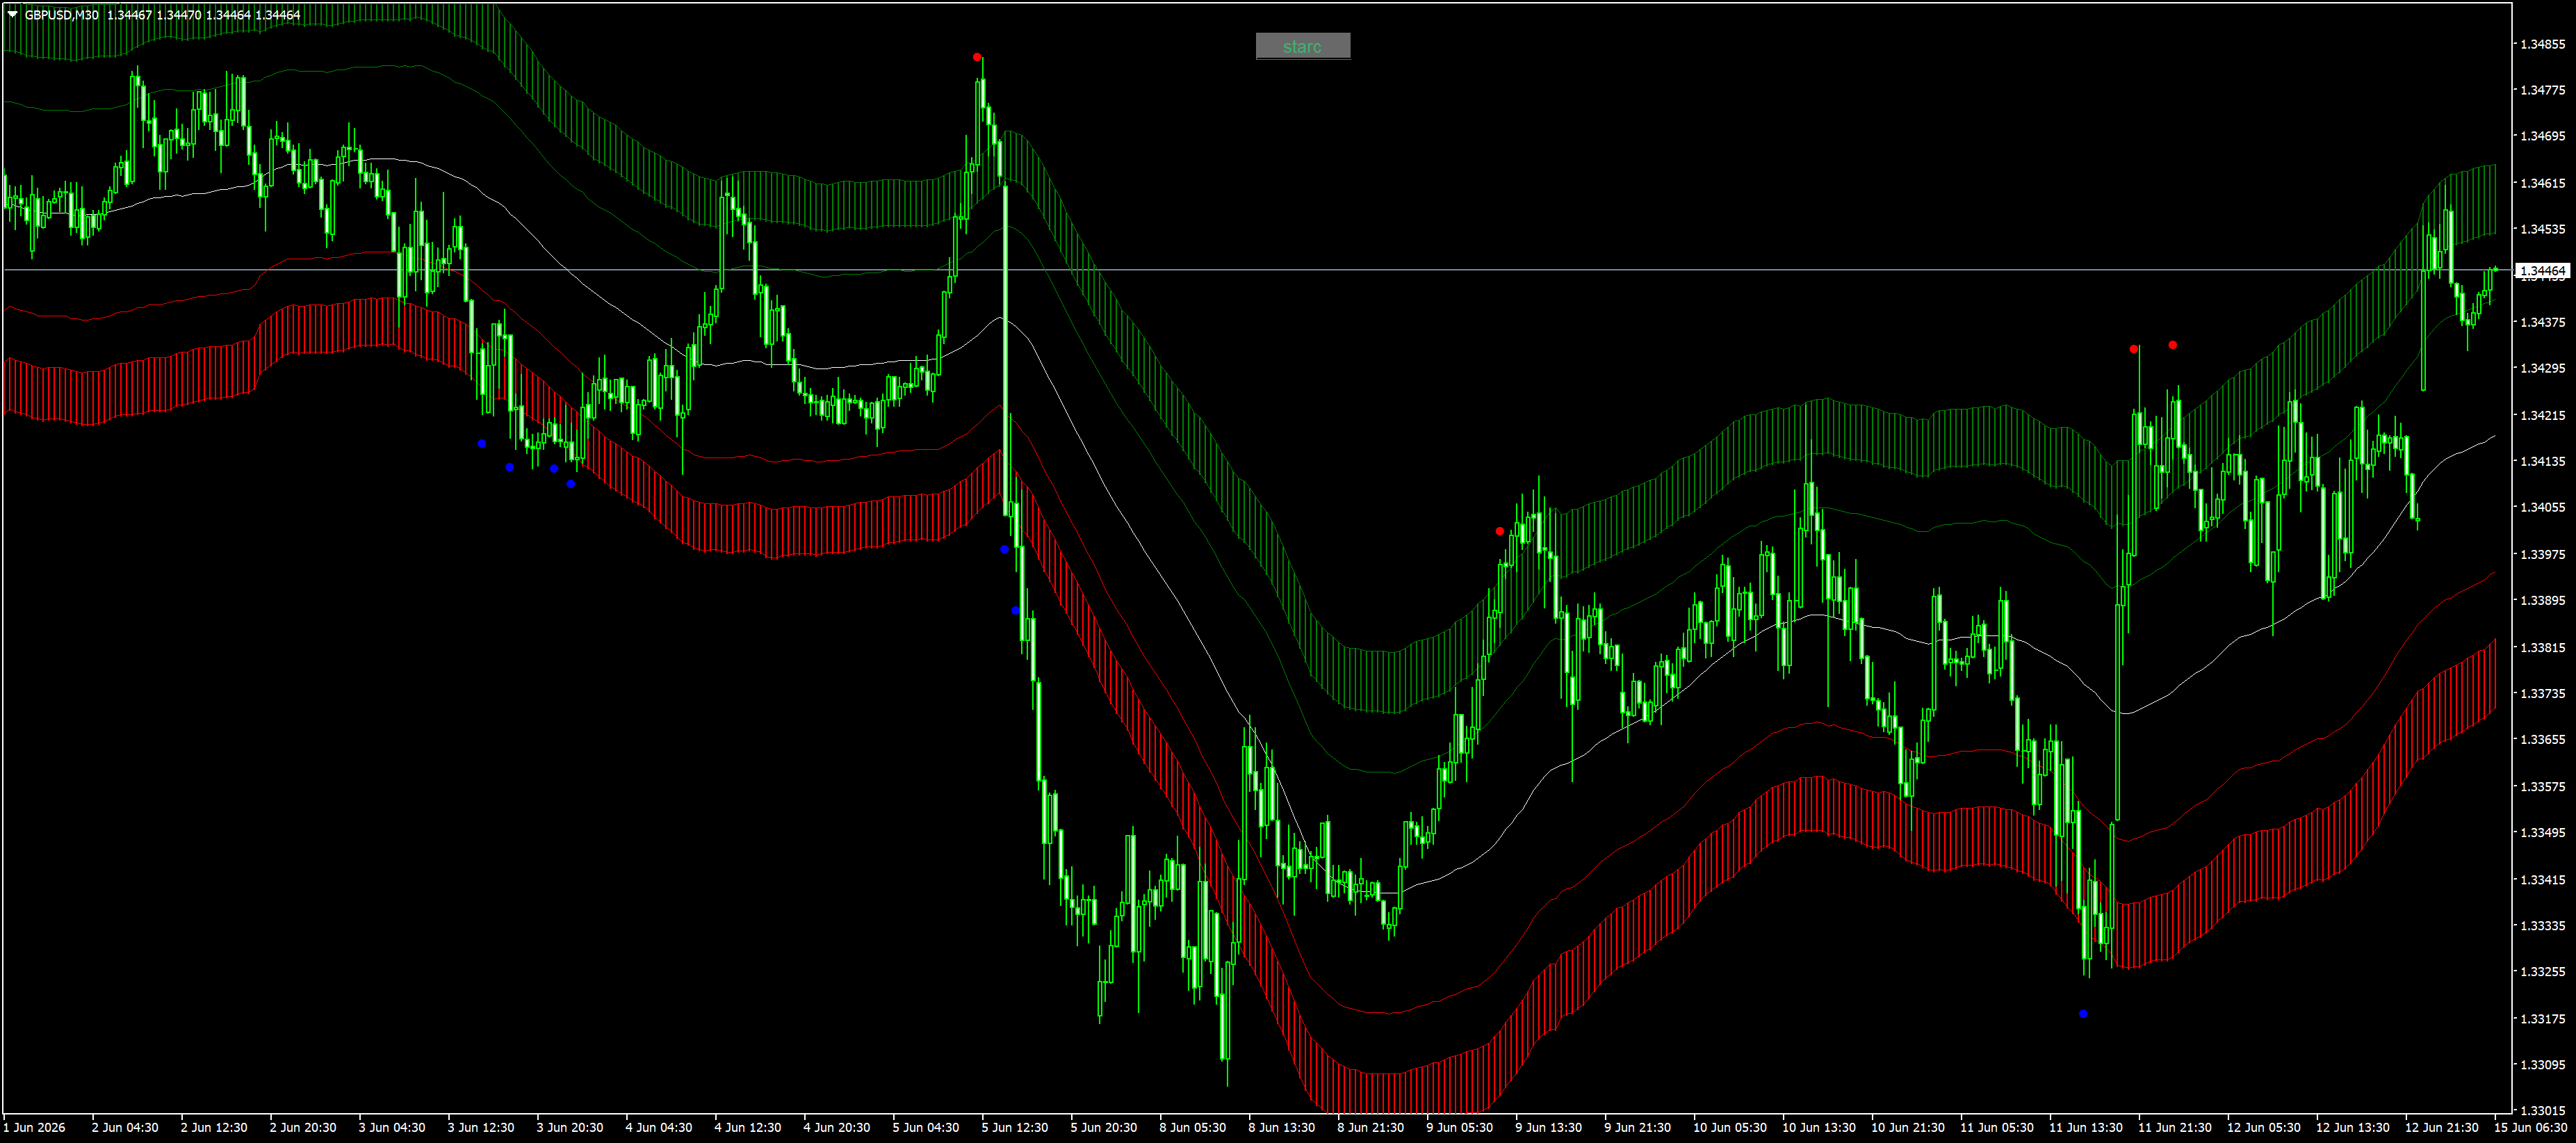
Task: Click the price axis label 1.34055
Action: coord(2542,507)
